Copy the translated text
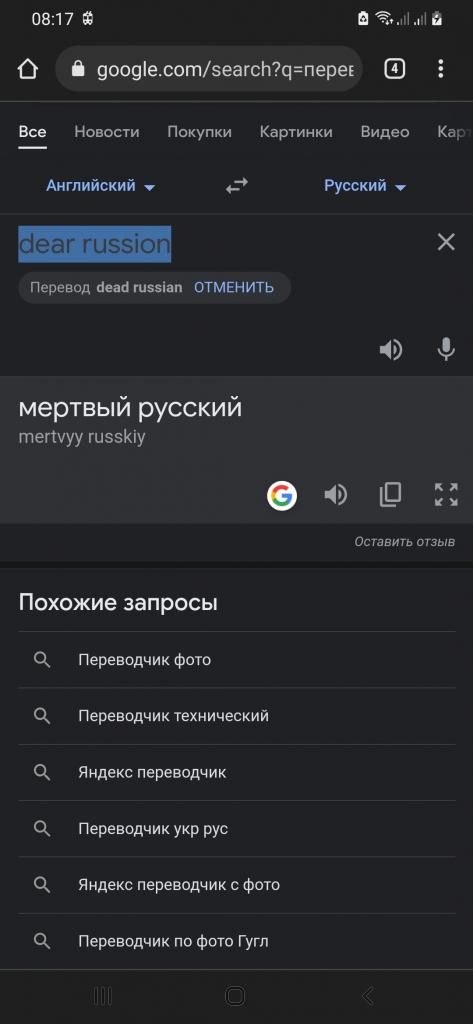473x1024 pixels. point(390,496)
